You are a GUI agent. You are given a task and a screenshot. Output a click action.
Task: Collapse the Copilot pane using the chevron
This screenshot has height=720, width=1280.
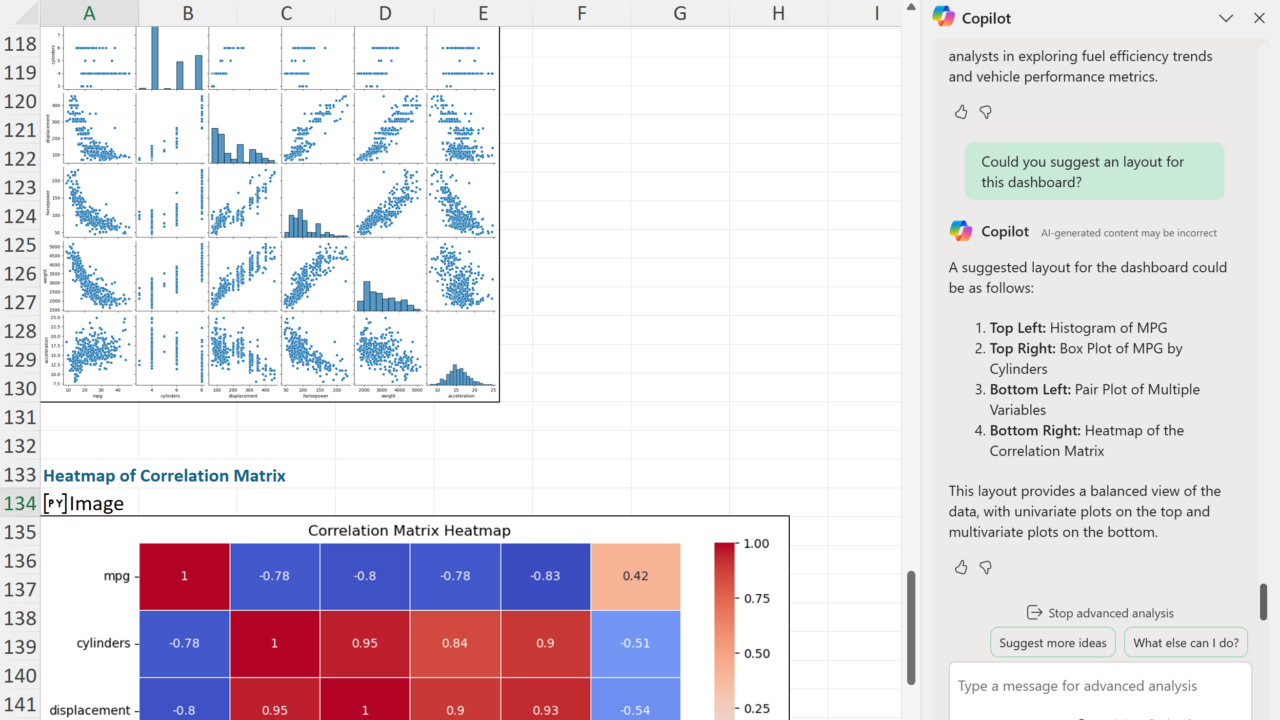1226,18
